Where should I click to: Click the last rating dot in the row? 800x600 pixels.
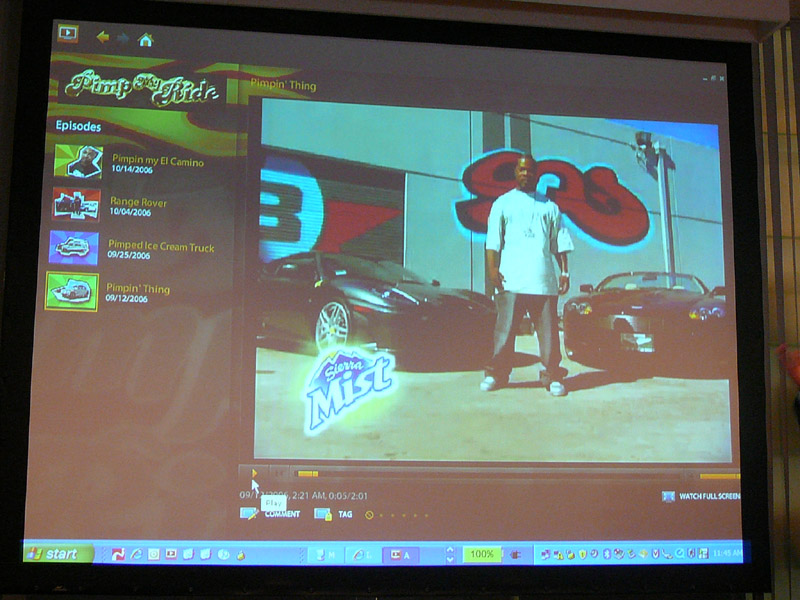click(x=427, y=515)
